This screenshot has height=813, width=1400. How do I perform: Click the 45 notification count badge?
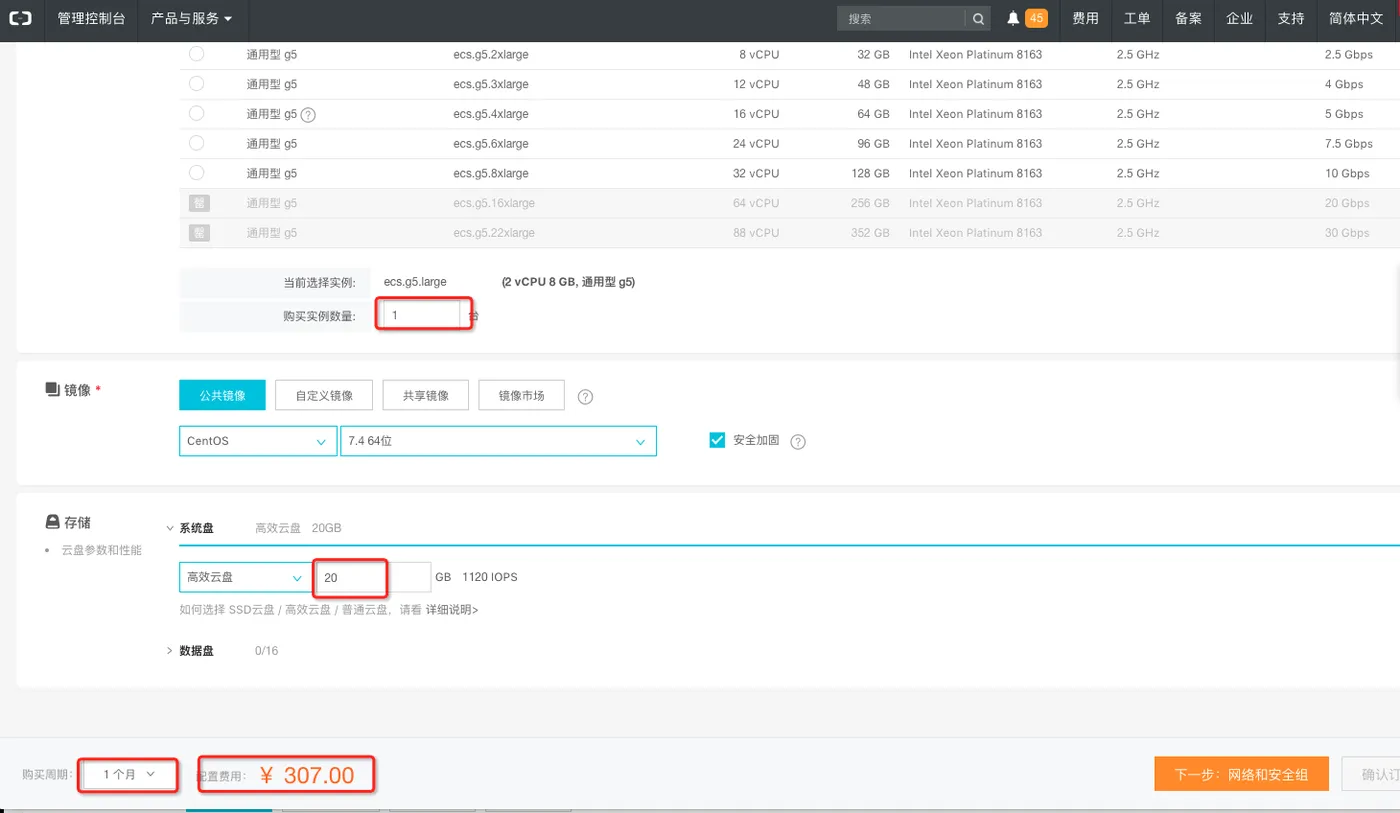click(x=1036, y=19)
